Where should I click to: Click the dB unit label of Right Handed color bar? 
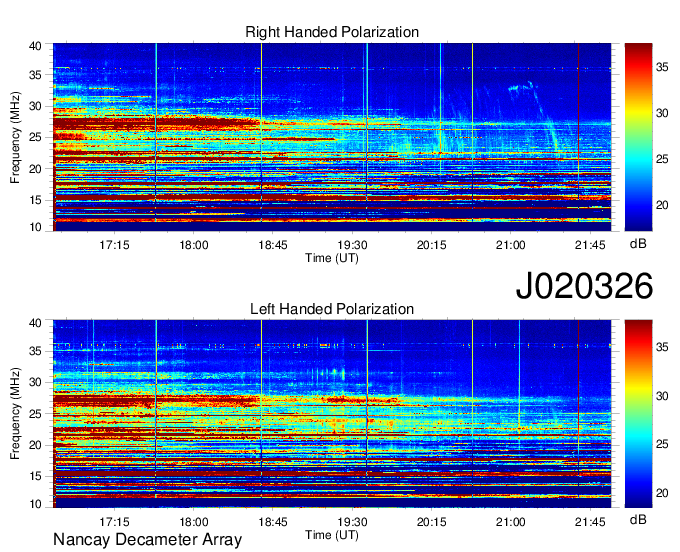click(x=638, y=244)
